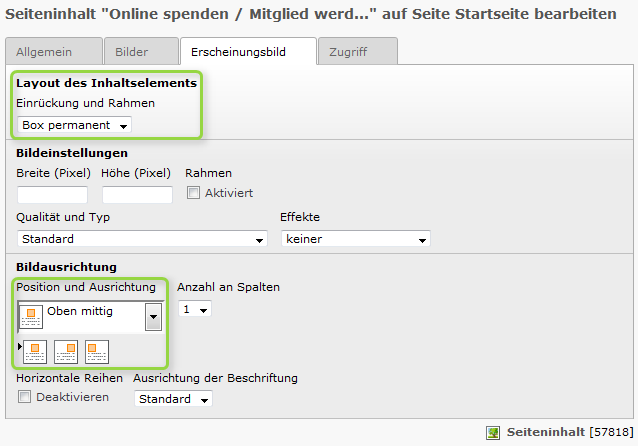Expand the Effekte dropdown
638x446 pixels.
[x=355, y=239]
